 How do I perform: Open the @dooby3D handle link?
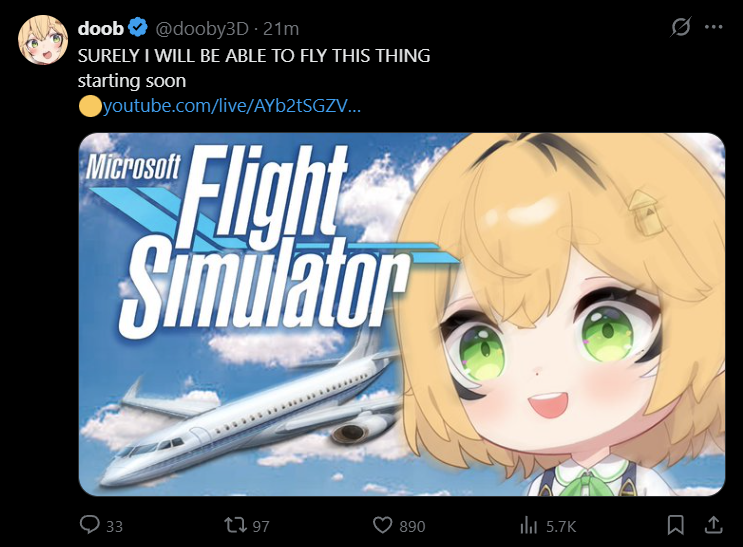coord(202,29)
